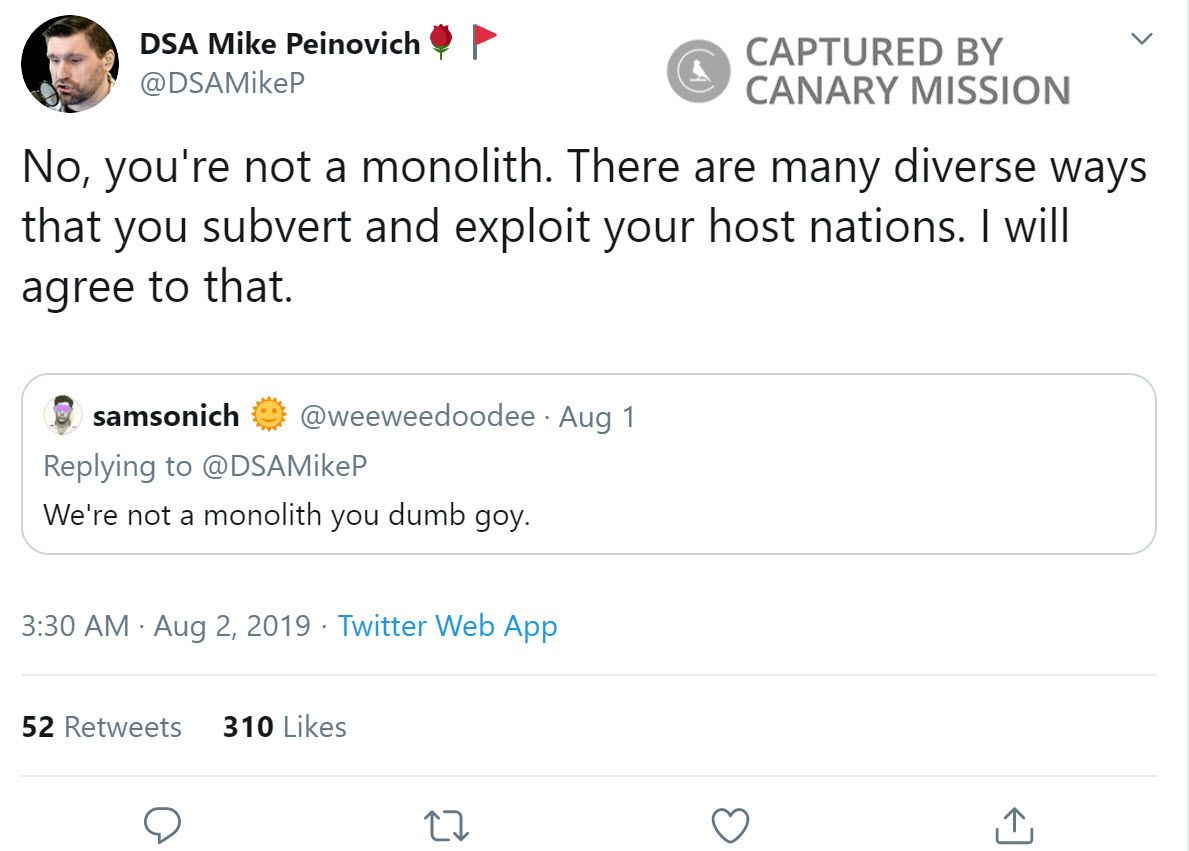Click the sun emoji next to samsonich
The height and width of the screenshot is (851, 1189).
268,416
